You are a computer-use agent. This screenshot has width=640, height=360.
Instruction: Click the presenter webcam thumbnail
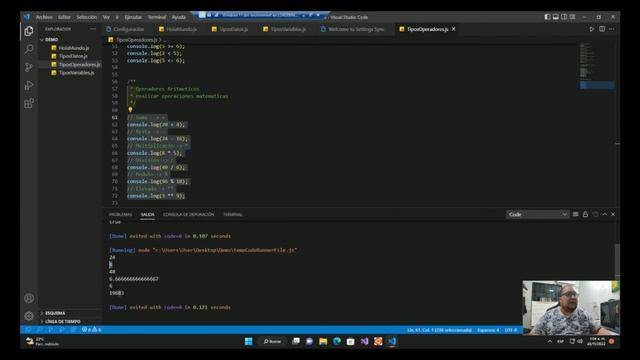pos(571,308)
